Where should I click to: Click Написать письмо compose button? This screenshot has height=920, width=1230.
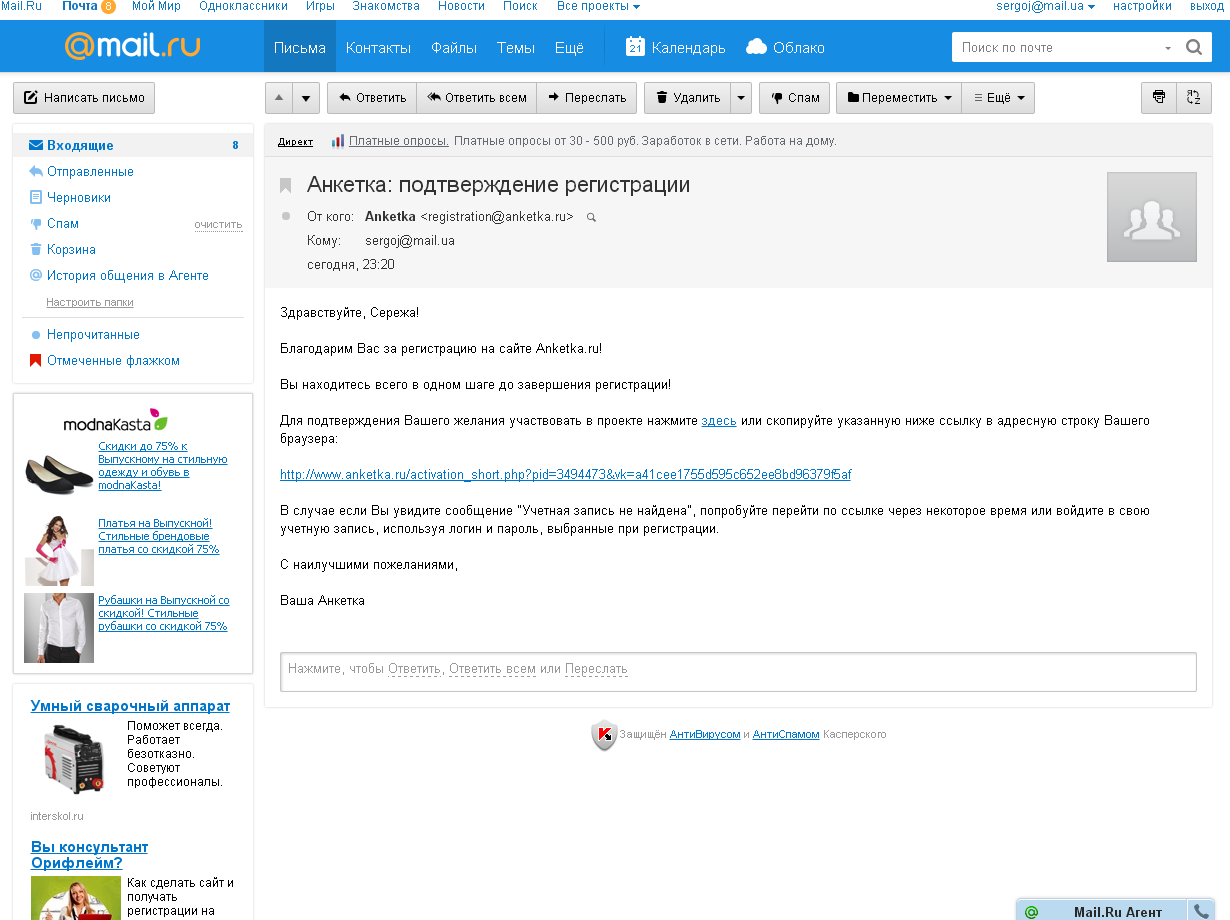coord(84,98)
